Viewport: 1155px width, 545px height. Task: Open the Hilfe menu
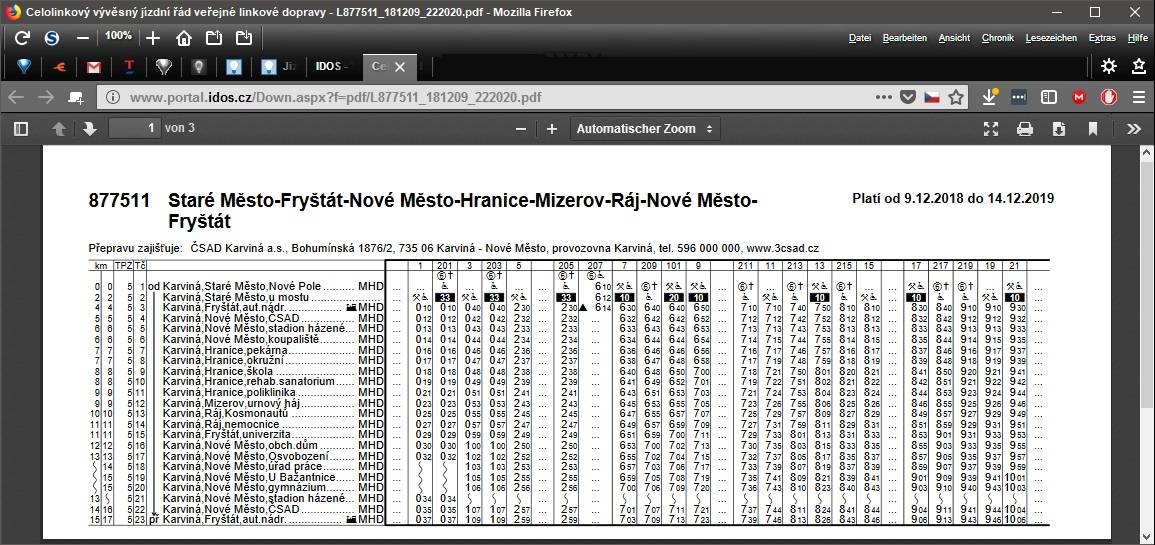[1137, 38]
